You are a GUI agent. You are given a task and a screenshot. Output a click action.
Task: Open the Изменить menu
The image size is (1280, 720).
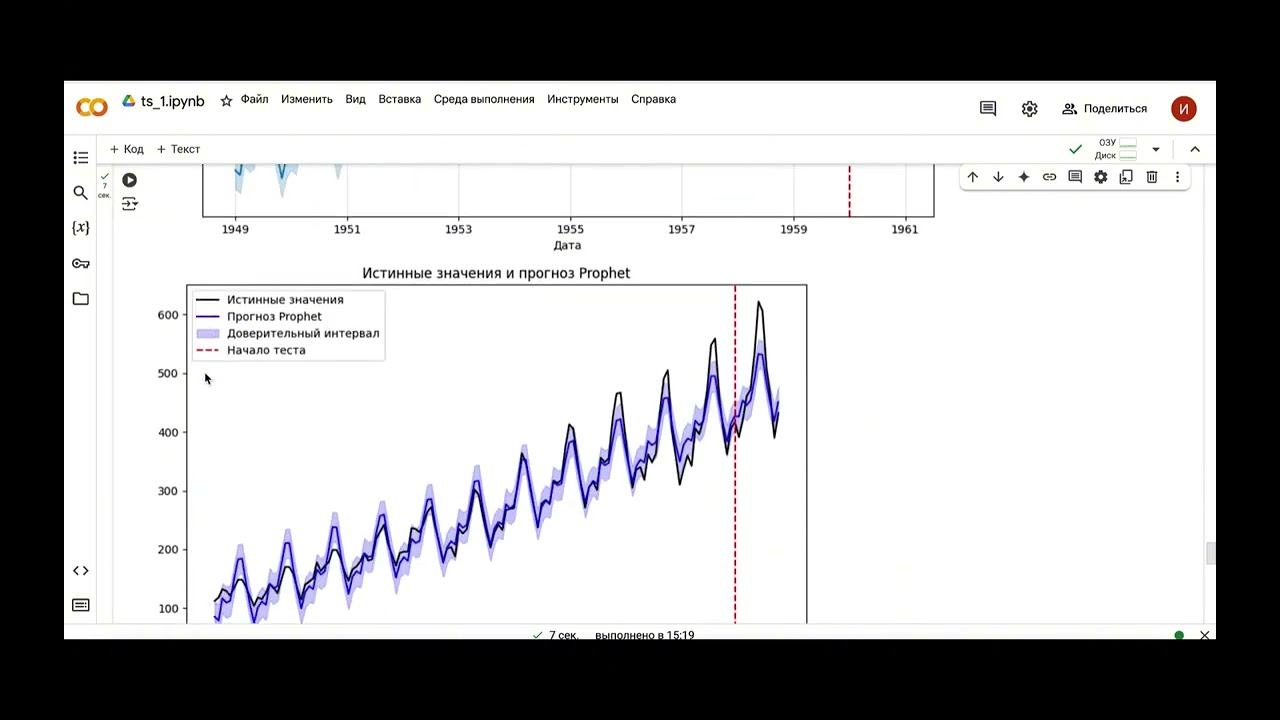point(307,100)
